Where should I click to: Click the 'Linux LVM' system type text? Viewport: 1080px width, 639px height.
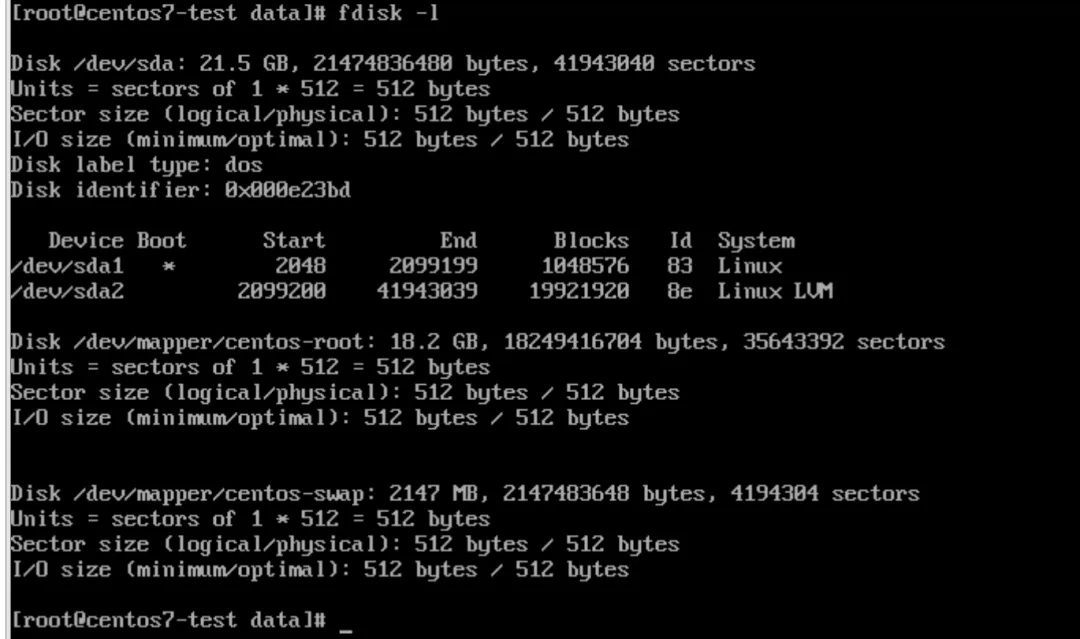776,291
